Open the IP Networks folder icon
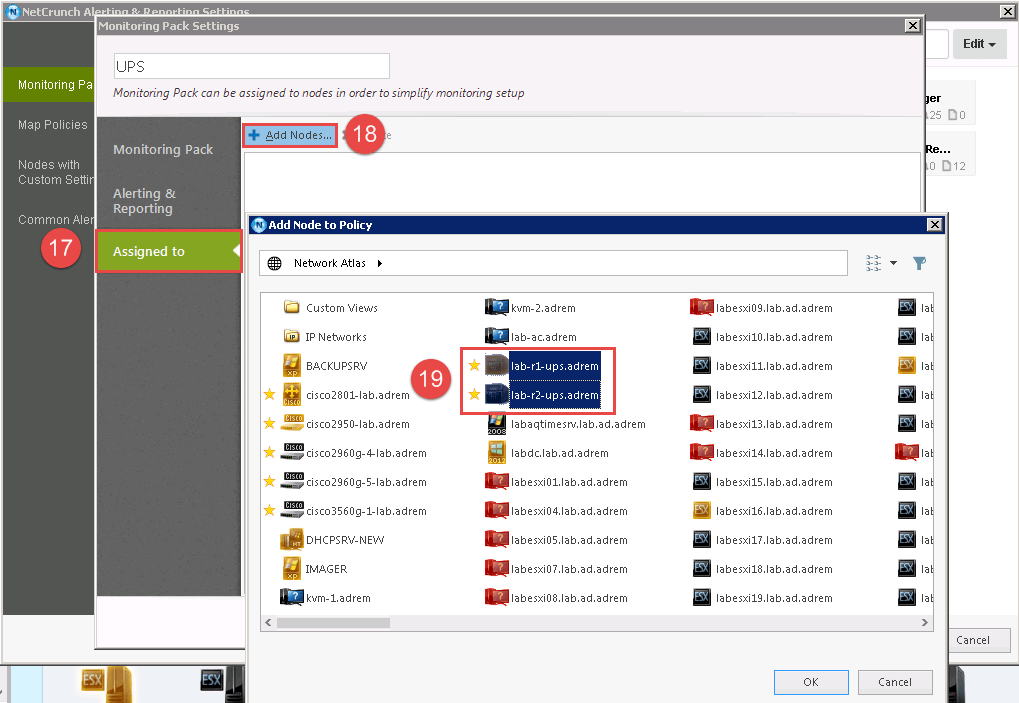 pos(292,337)
